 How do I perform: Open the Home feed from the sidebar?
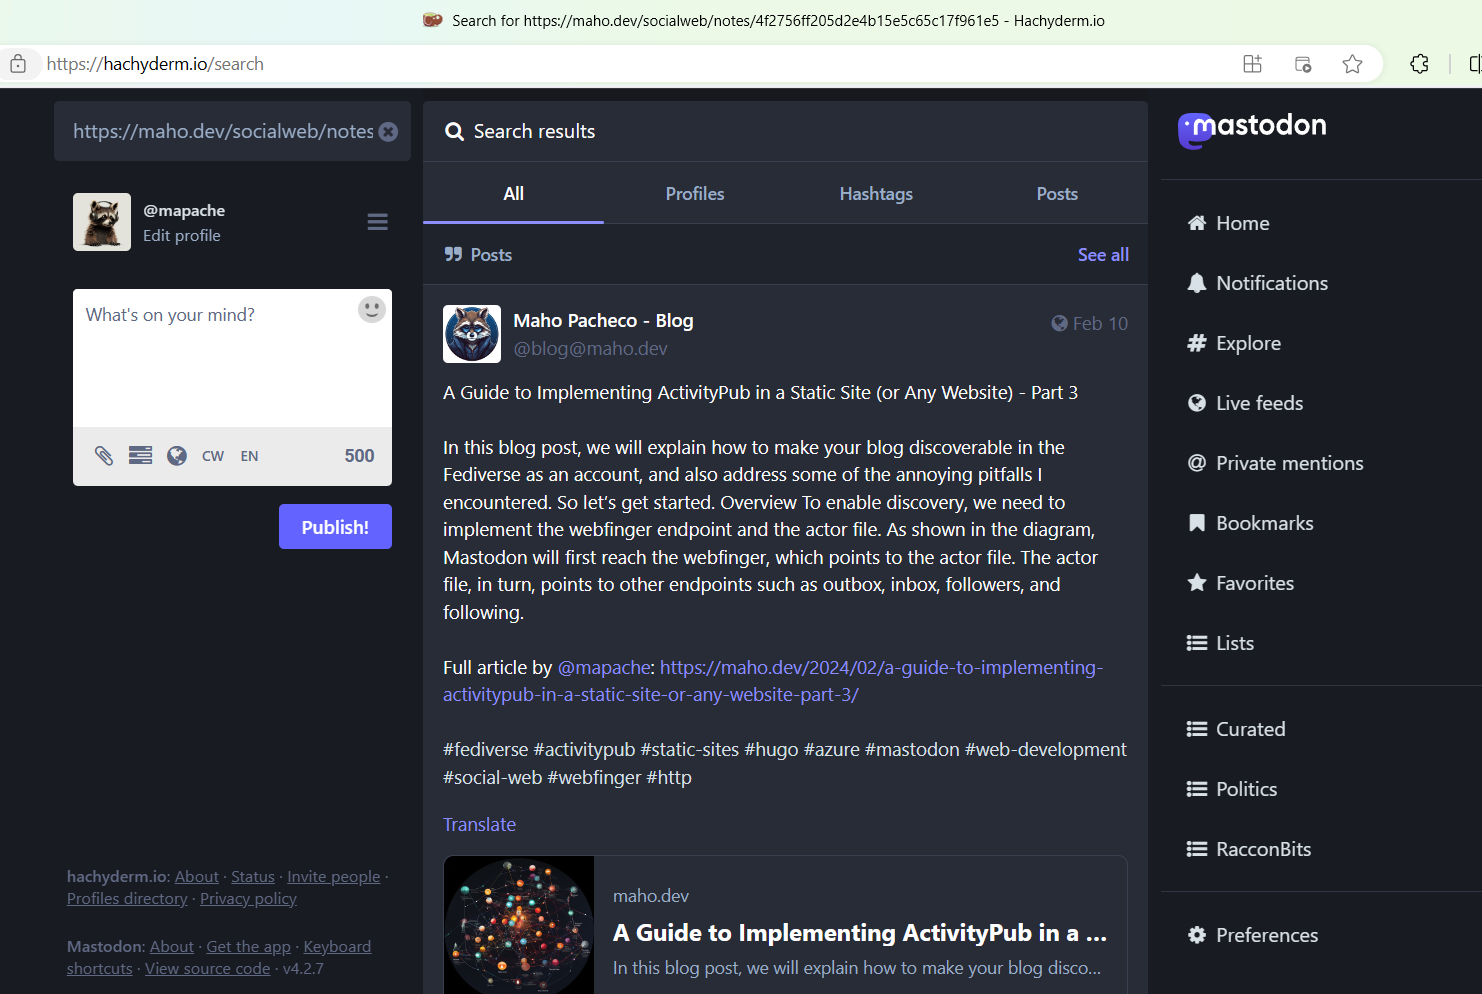[1240, 222]
